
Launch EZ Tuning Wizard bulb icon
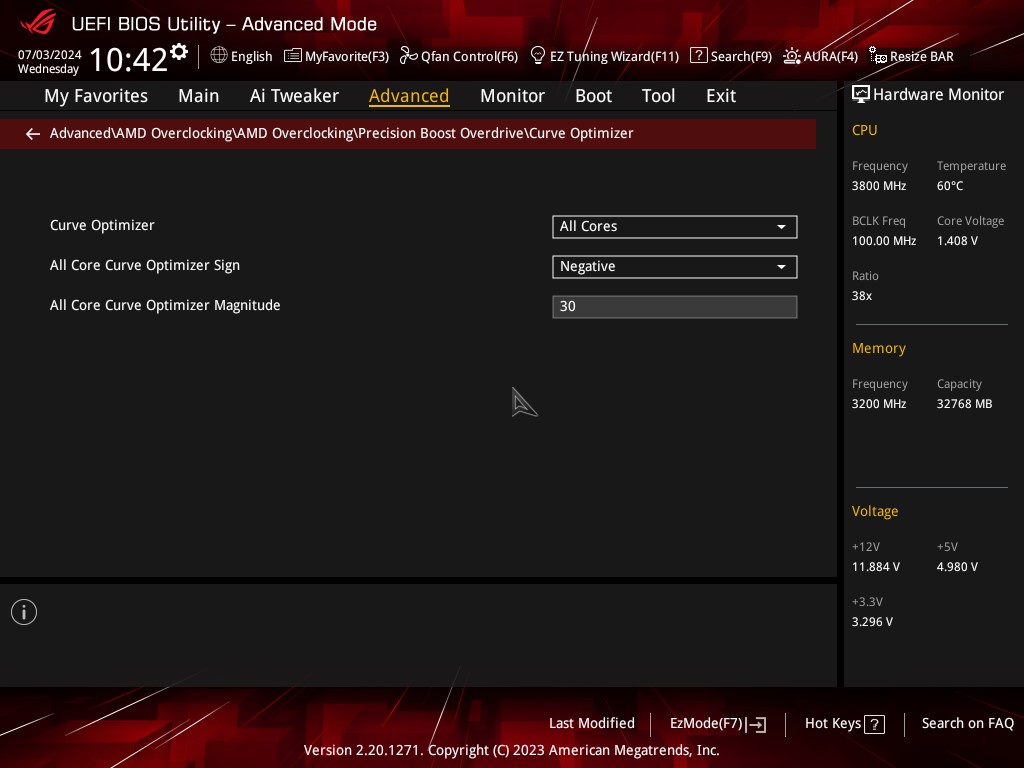537,56
